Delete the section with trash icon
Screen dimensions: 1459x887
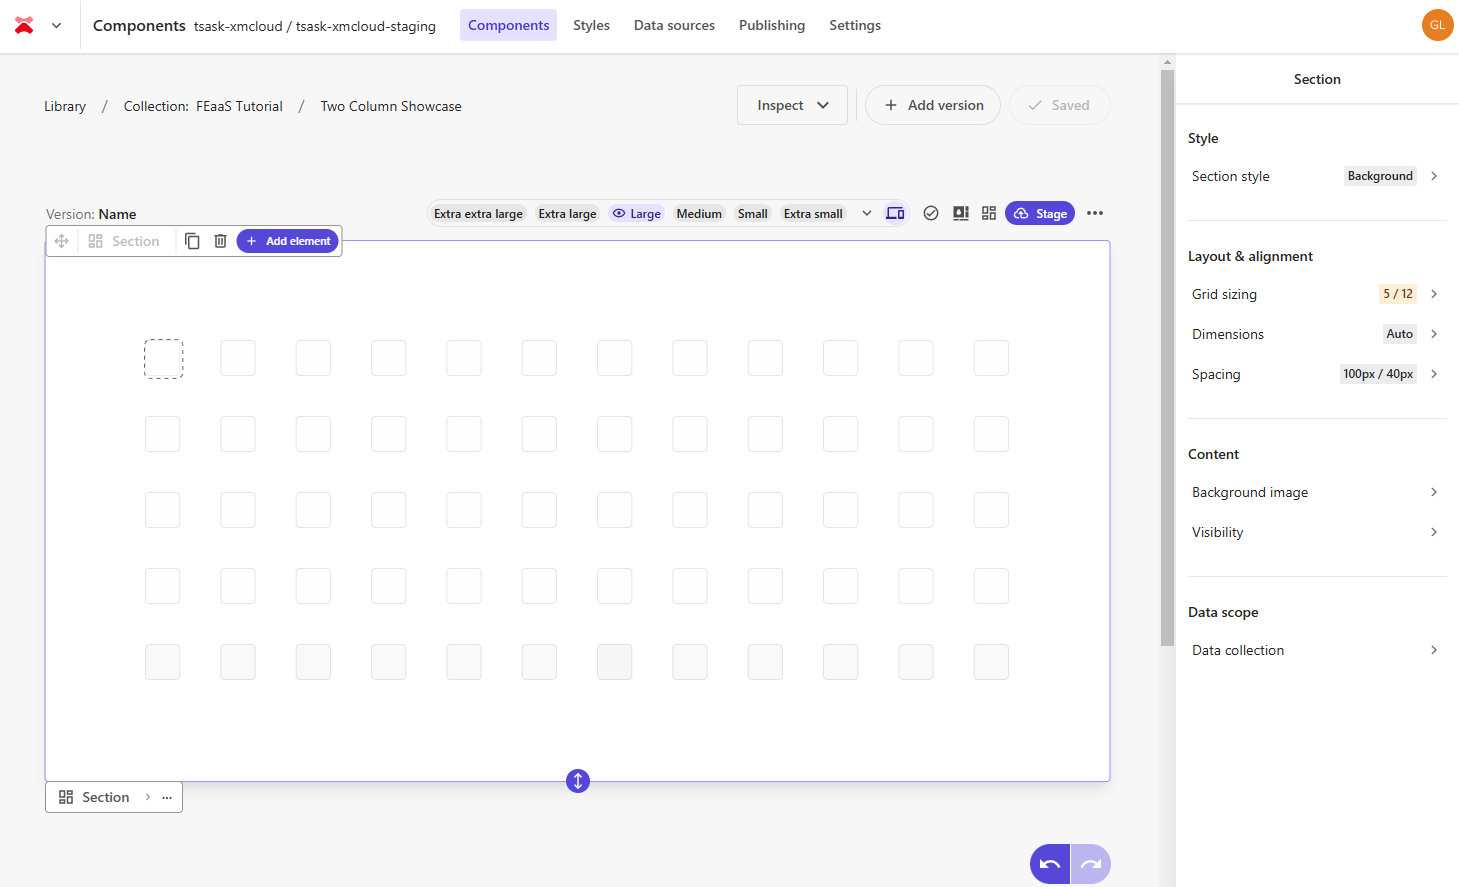[x=220, y=241]
